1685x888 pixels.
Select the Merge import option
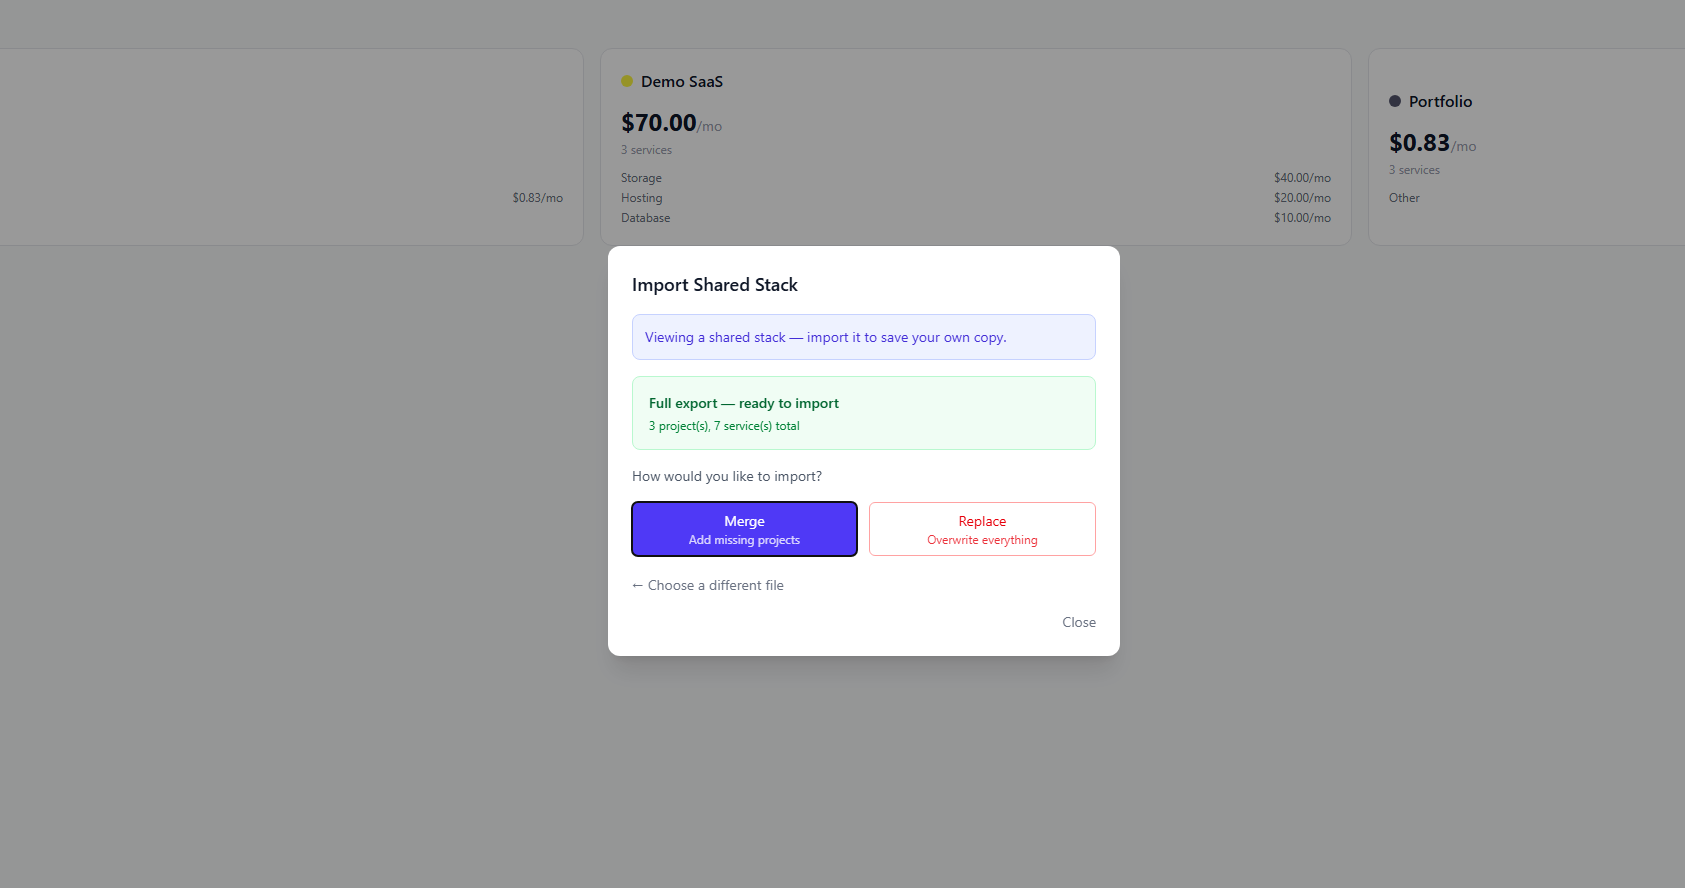click(744, 528)
